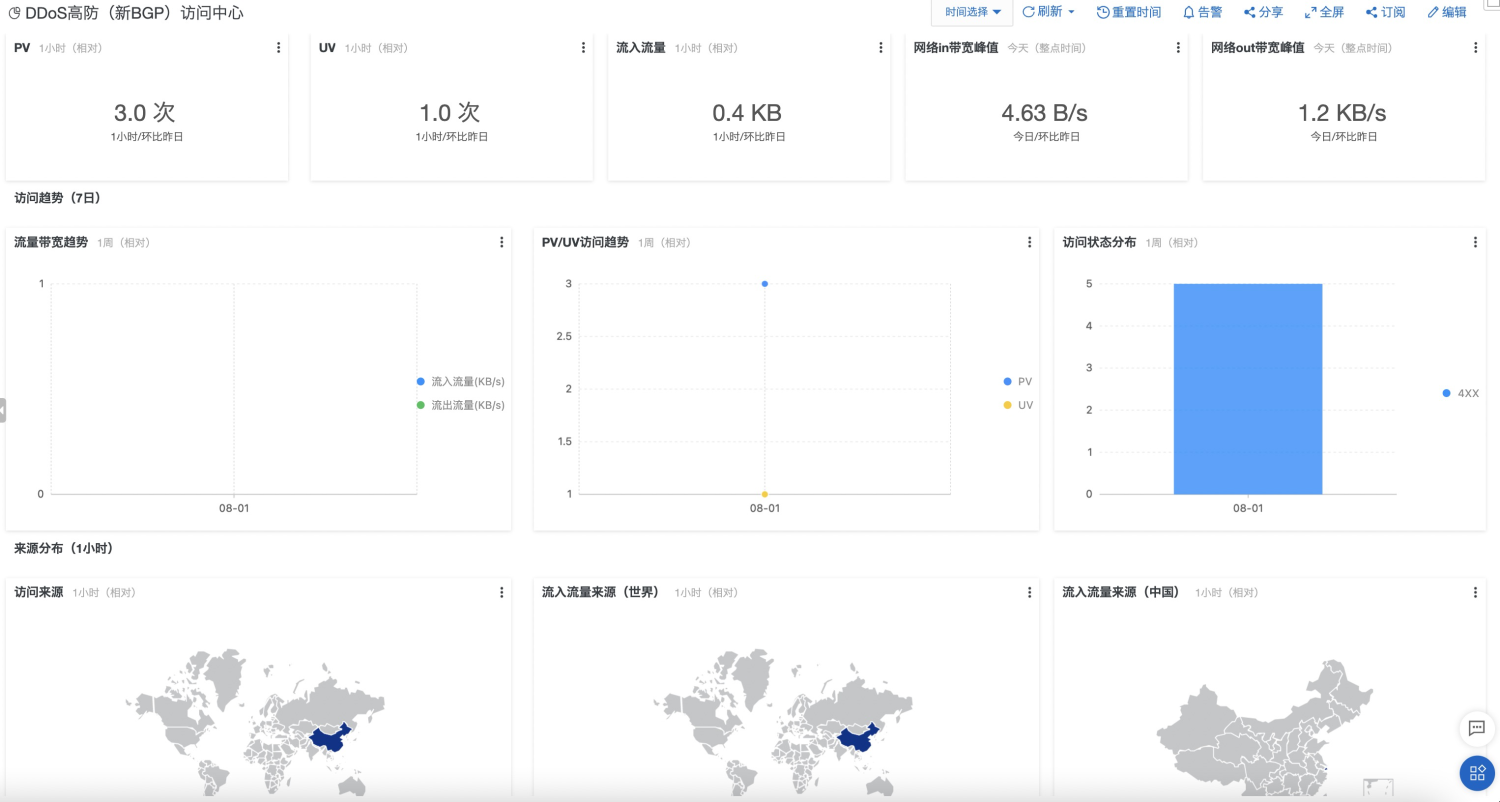Open the 时间选择 dropdown

tap(972, 12)
